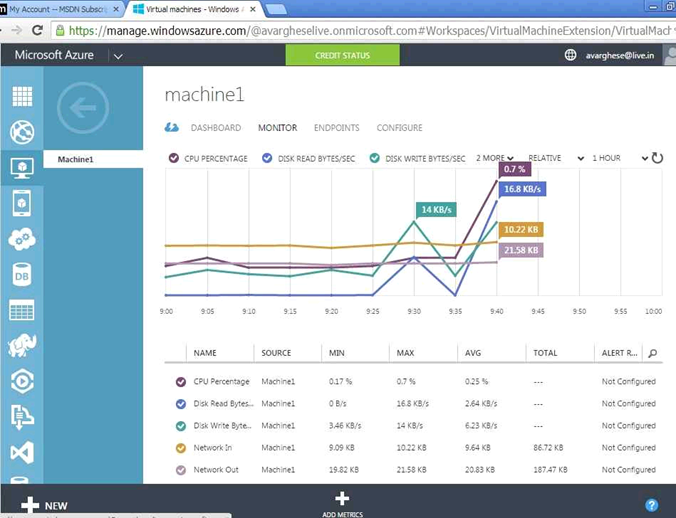This screenshot has height=518, width=676.
Task: Click the 10.22 KB chart data label
Action: coord(521,230)
